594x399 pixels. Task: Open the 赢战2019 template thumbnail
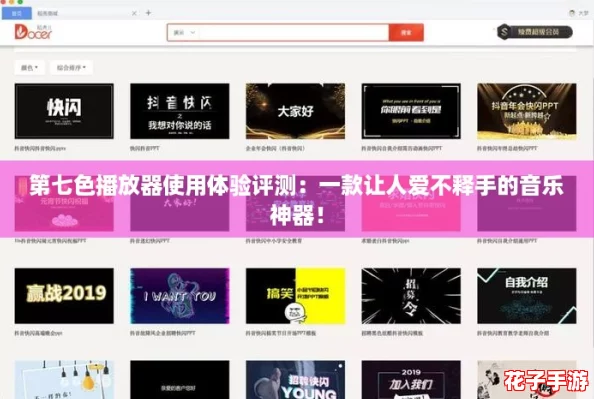tap(64, 296)
